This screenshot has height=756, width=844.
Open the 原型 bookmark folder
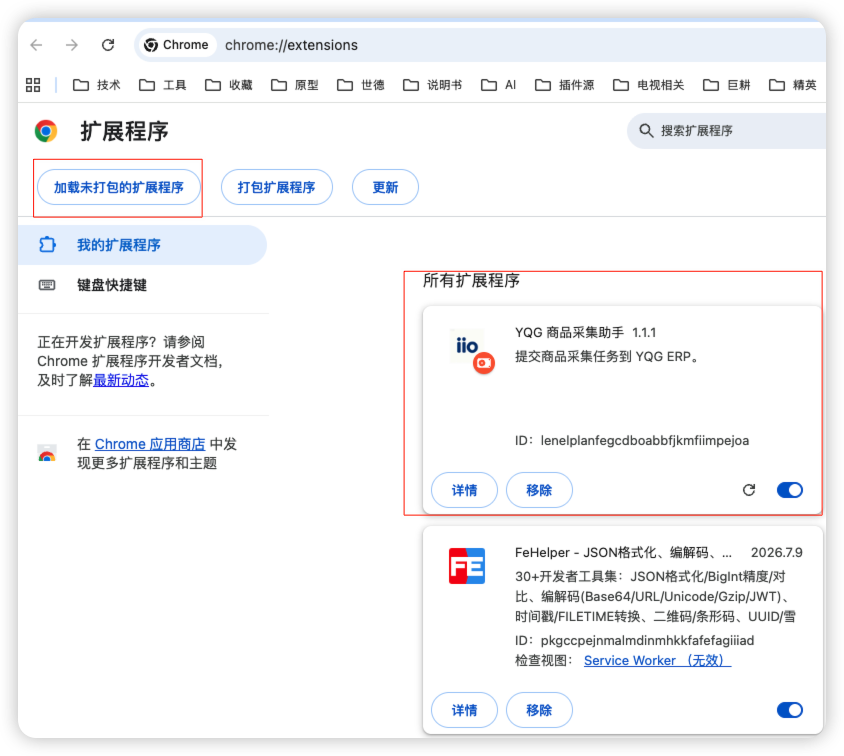coord(294,85)
